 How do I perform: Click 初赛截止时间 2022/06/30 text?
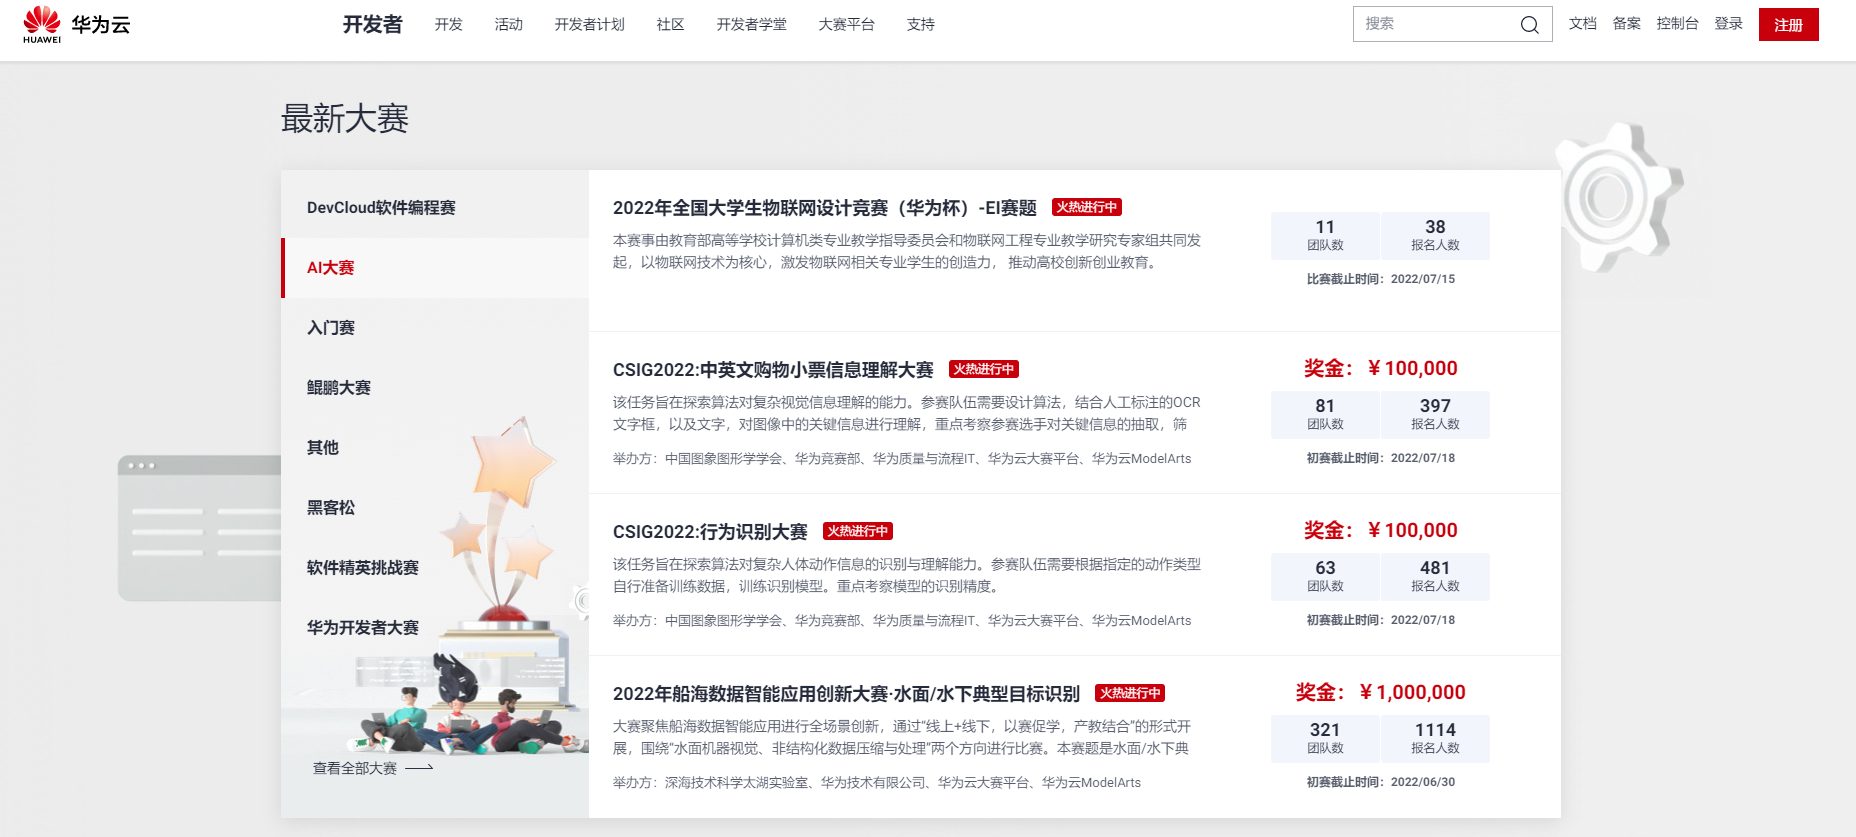[x=1381, y=782]
